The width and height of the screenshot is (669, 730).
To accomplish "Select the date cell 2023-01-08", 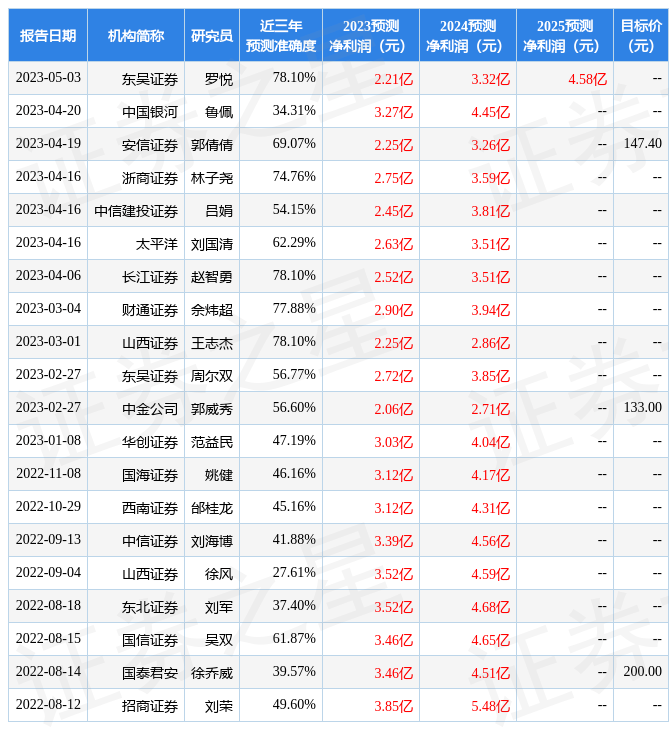I will (x=48, y=441).
